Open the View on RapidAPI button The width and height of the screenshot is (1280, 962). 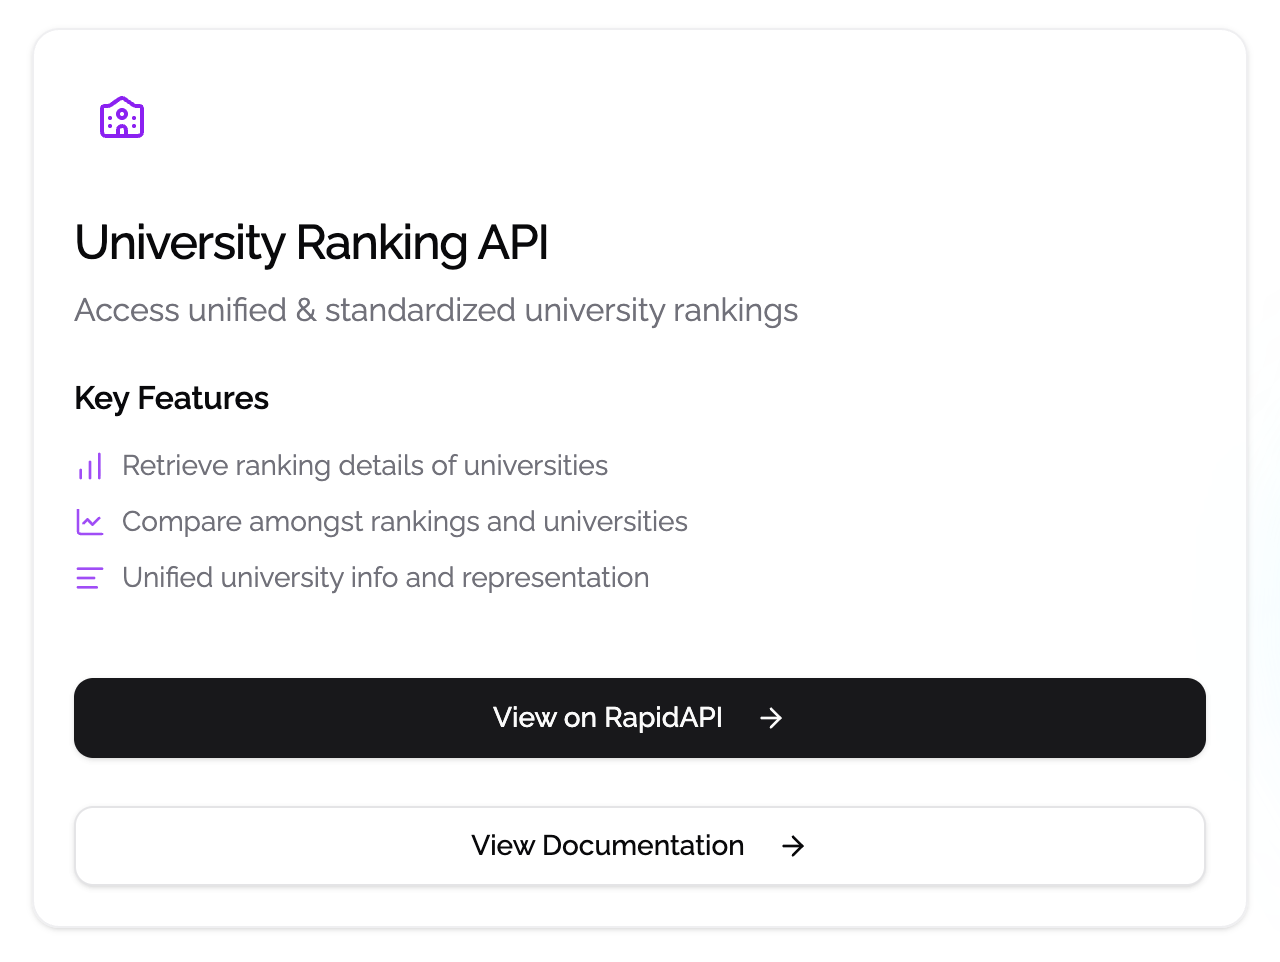click(x=606, y=718)
